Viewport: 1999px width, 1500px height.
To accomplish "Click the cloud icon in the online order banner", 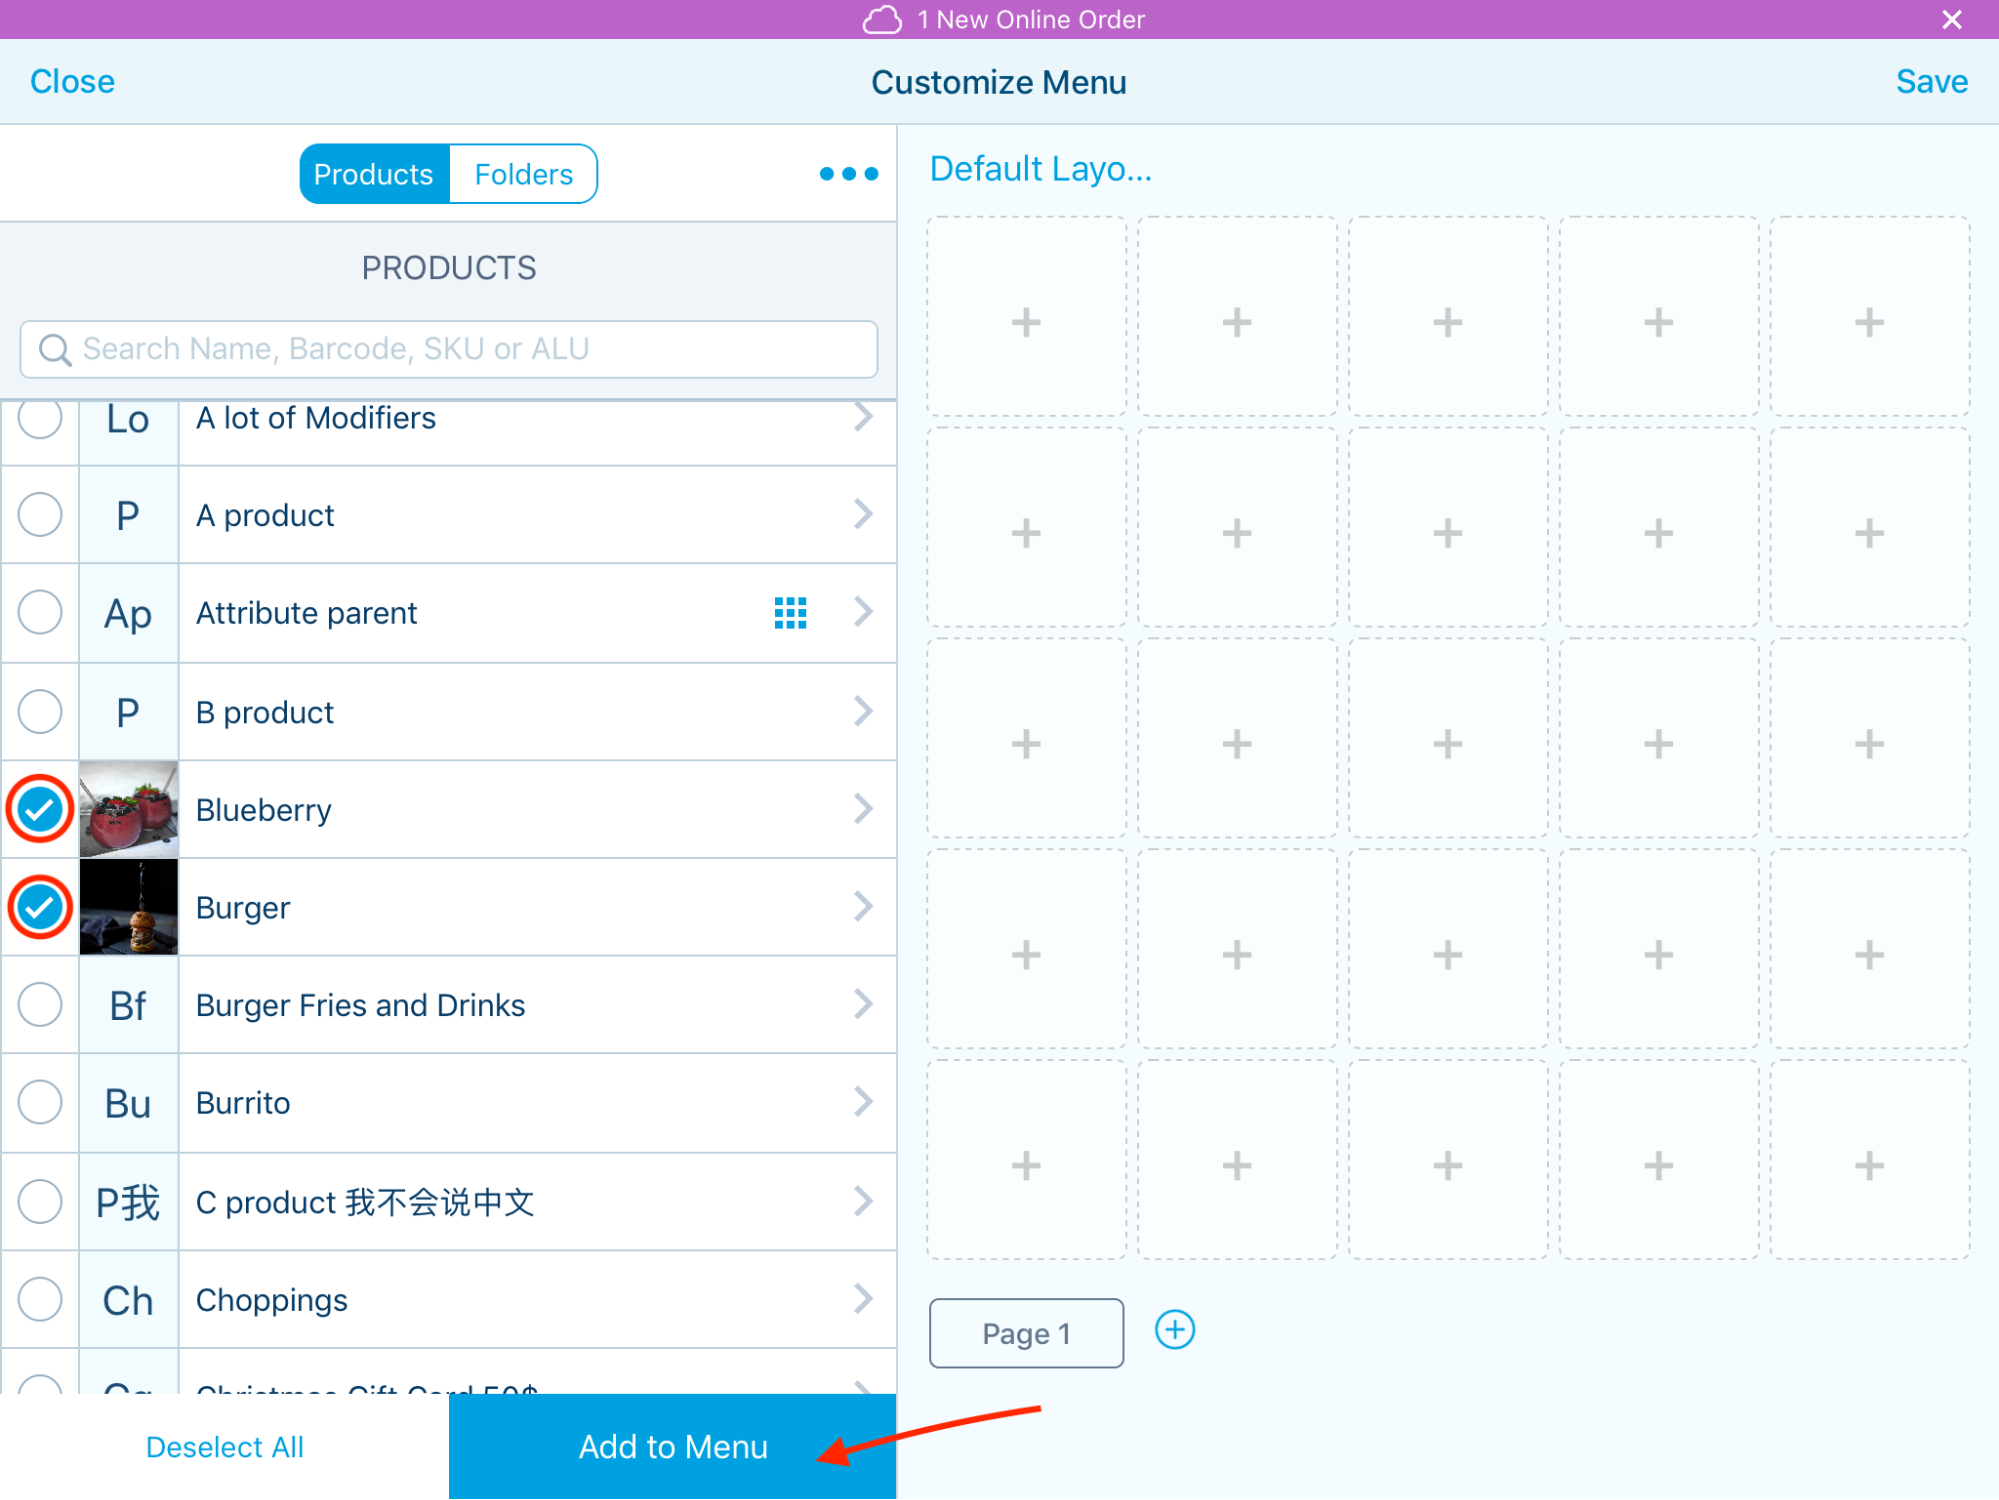I will (884, 18).
